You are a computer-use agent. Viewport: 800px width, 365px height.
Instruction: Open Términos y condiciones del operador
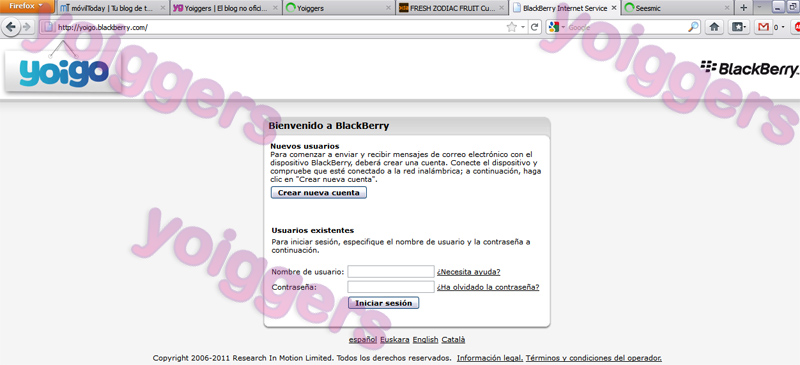pyautogui.click(x=594, y=358)
